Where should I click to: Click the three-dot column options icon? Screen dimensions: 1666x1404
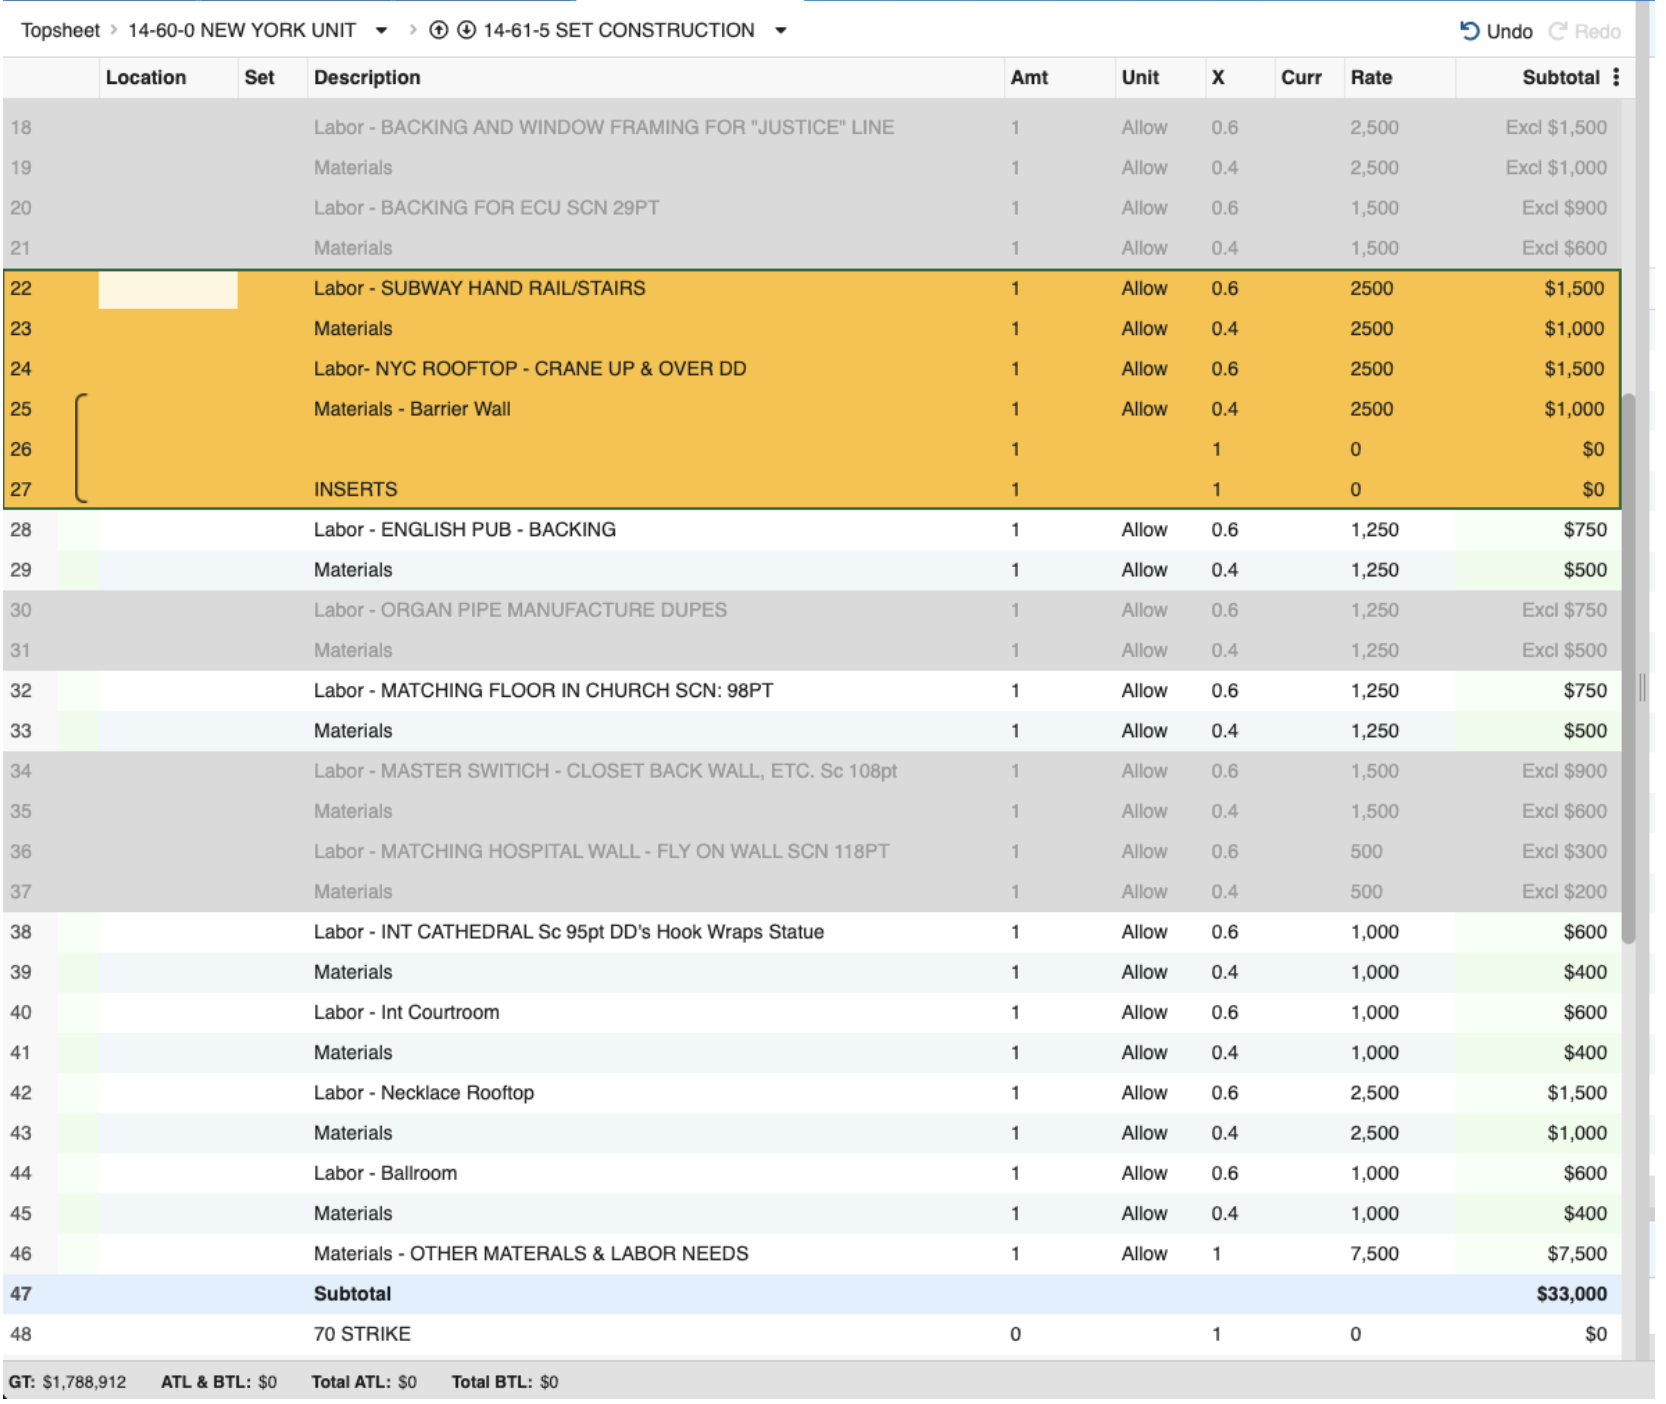point(1616,77)
